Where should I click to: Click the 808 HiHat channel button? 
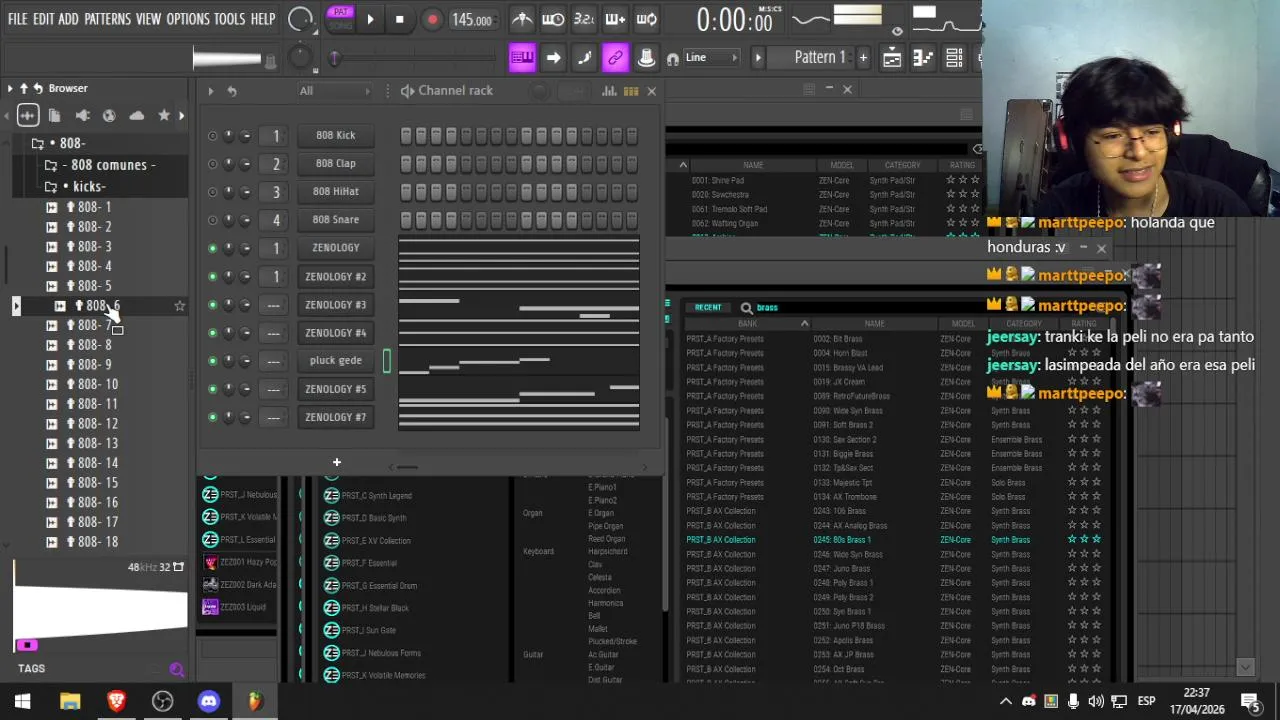click(336, 191)
